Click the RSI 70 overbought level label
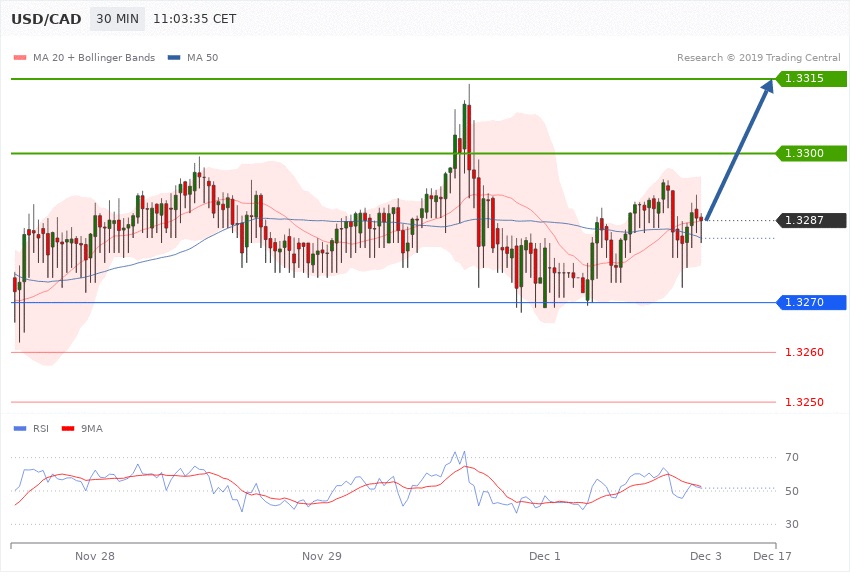The height and width of the screenshot is (576, 850). coord(792,458)
